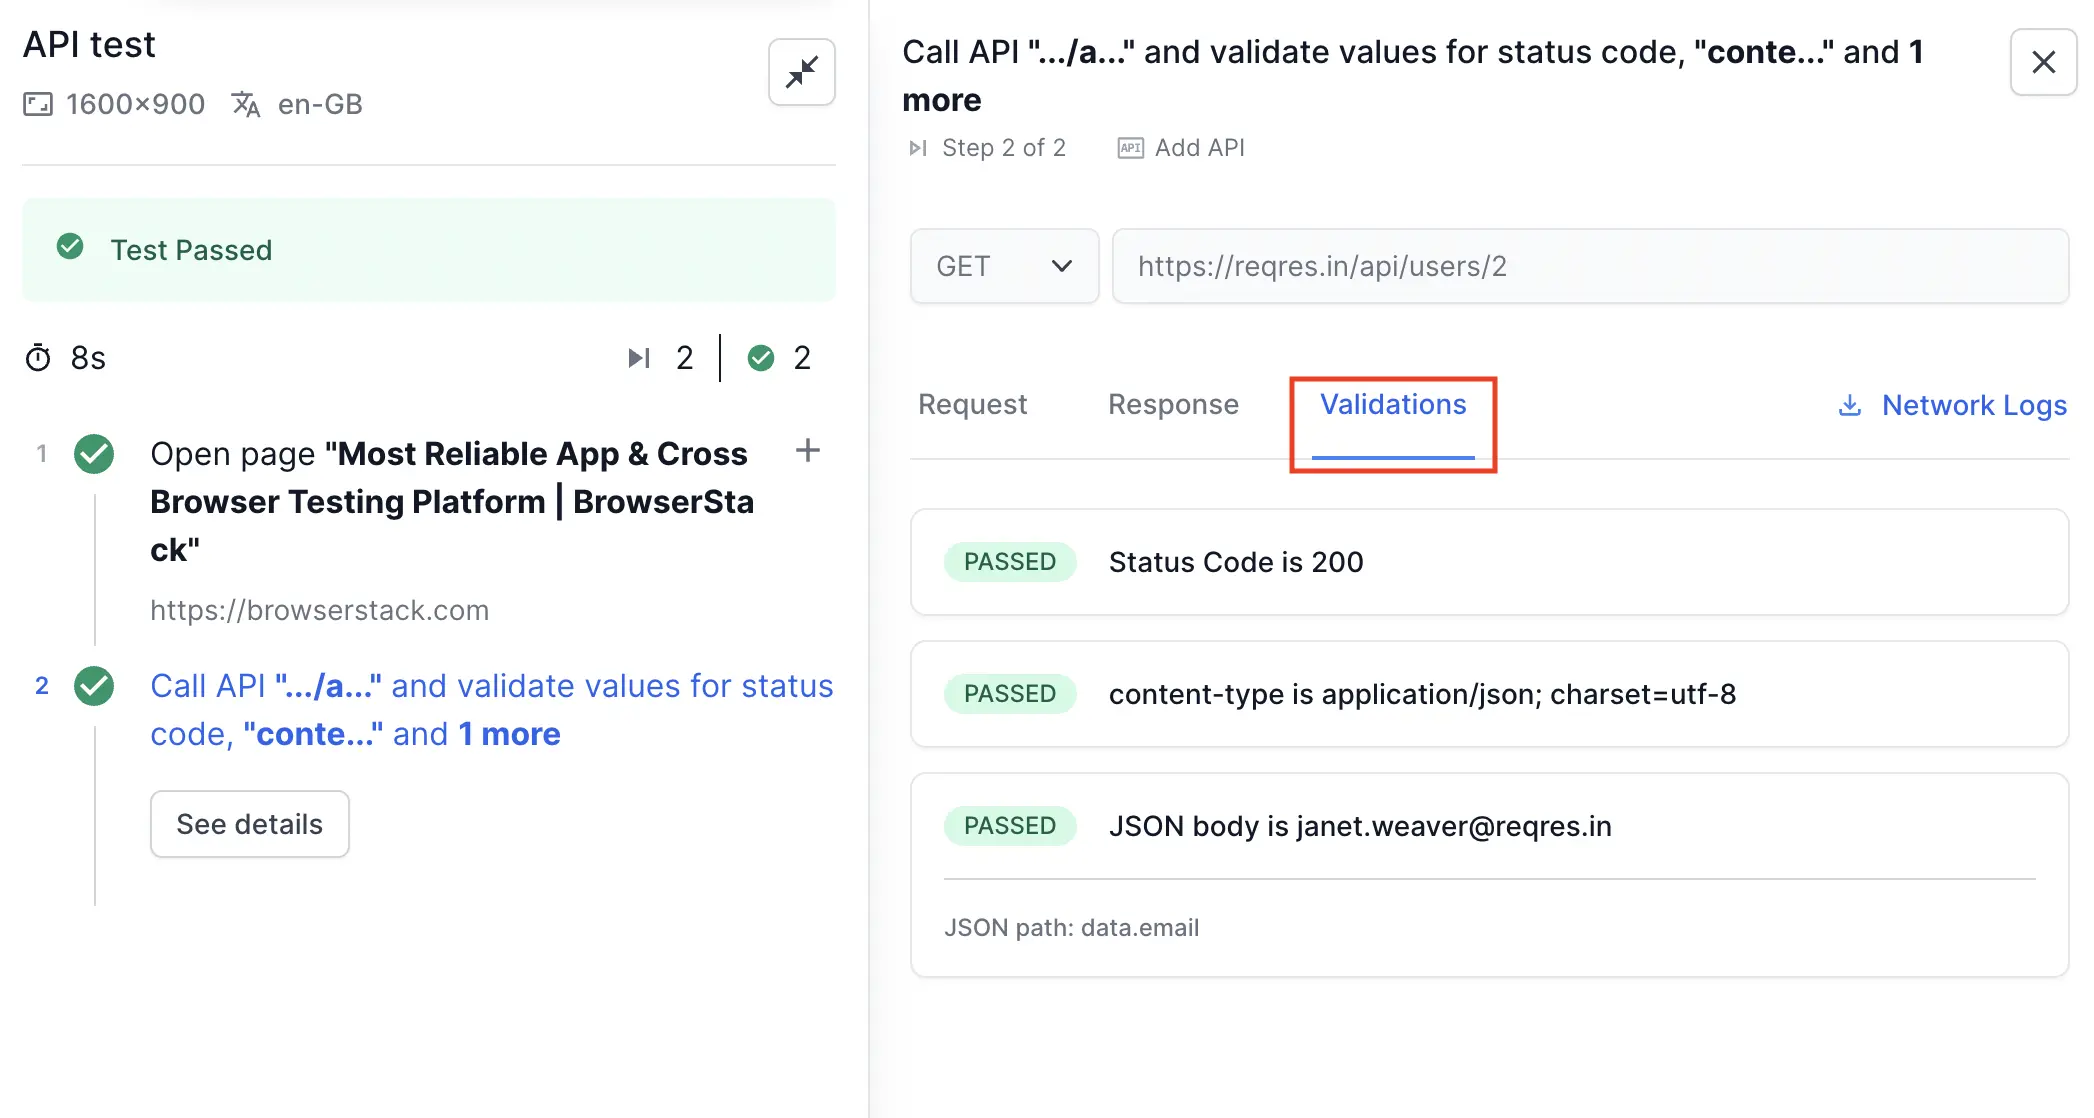Expand the JSON body validation card

[x=1488, y=826]
